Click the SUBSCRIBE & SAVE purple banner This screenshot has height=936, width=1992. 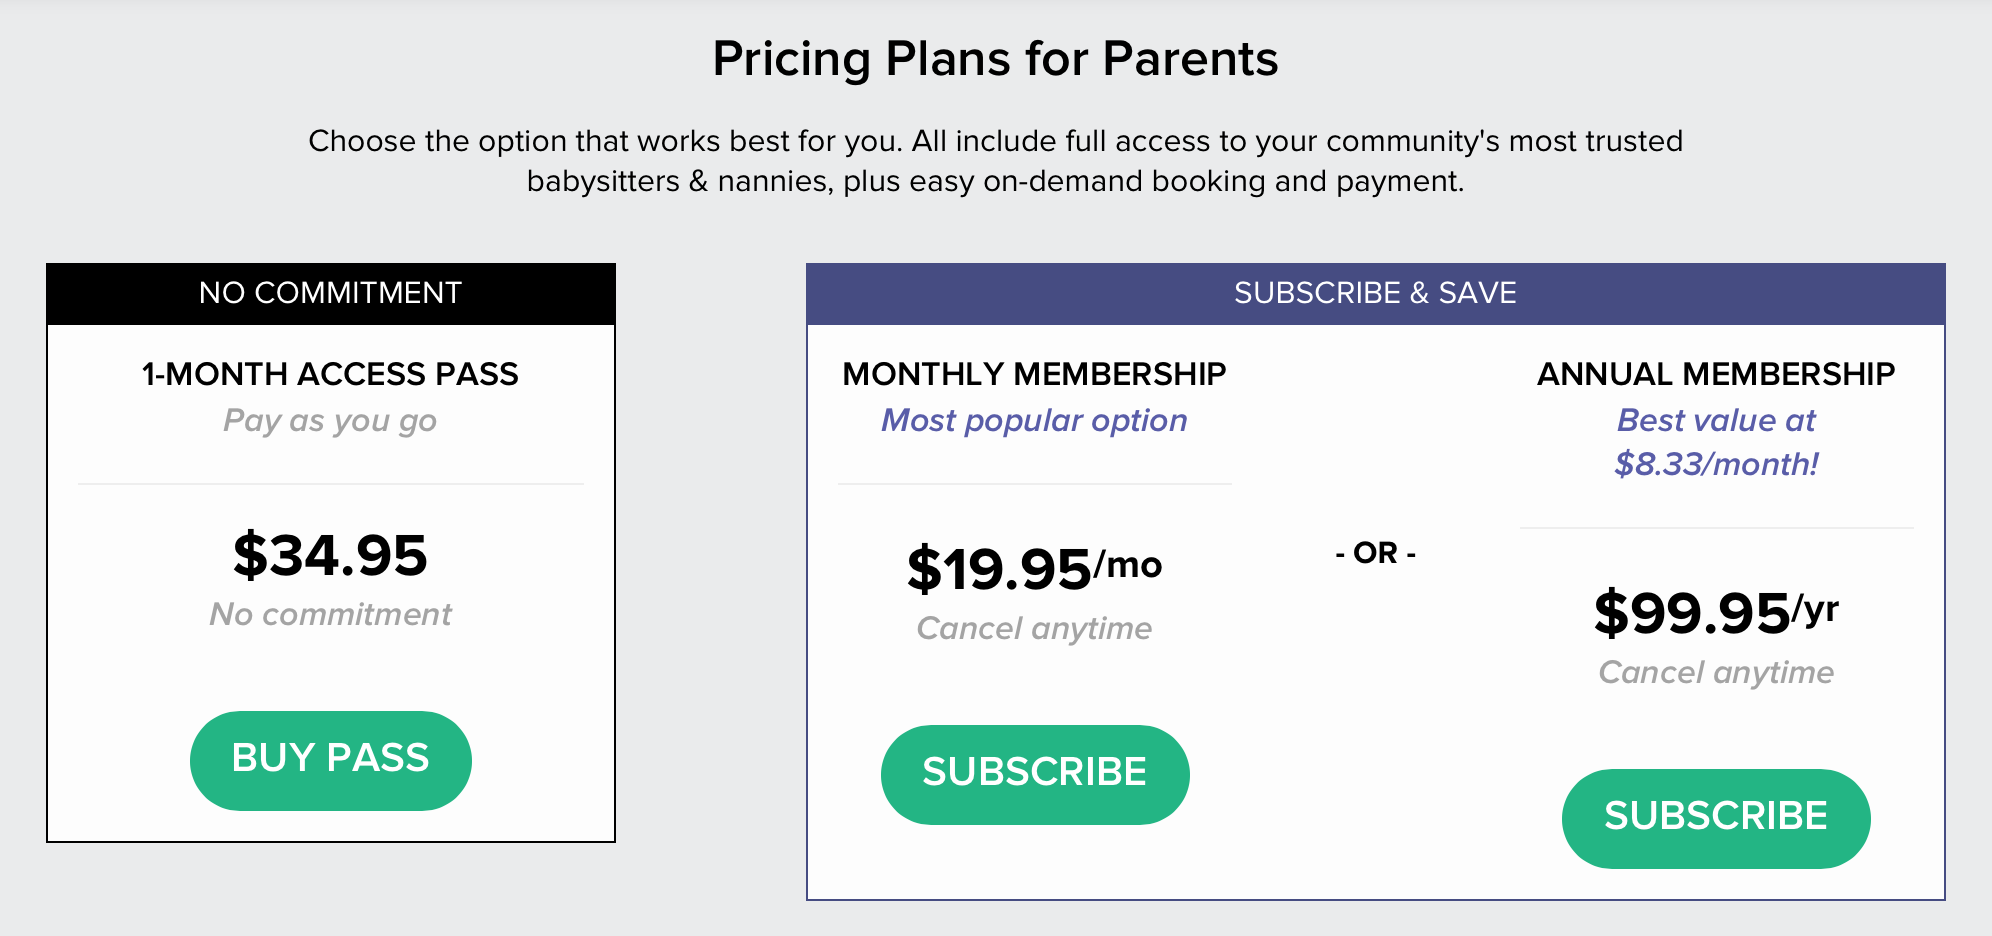click(x=1375, y=294)
